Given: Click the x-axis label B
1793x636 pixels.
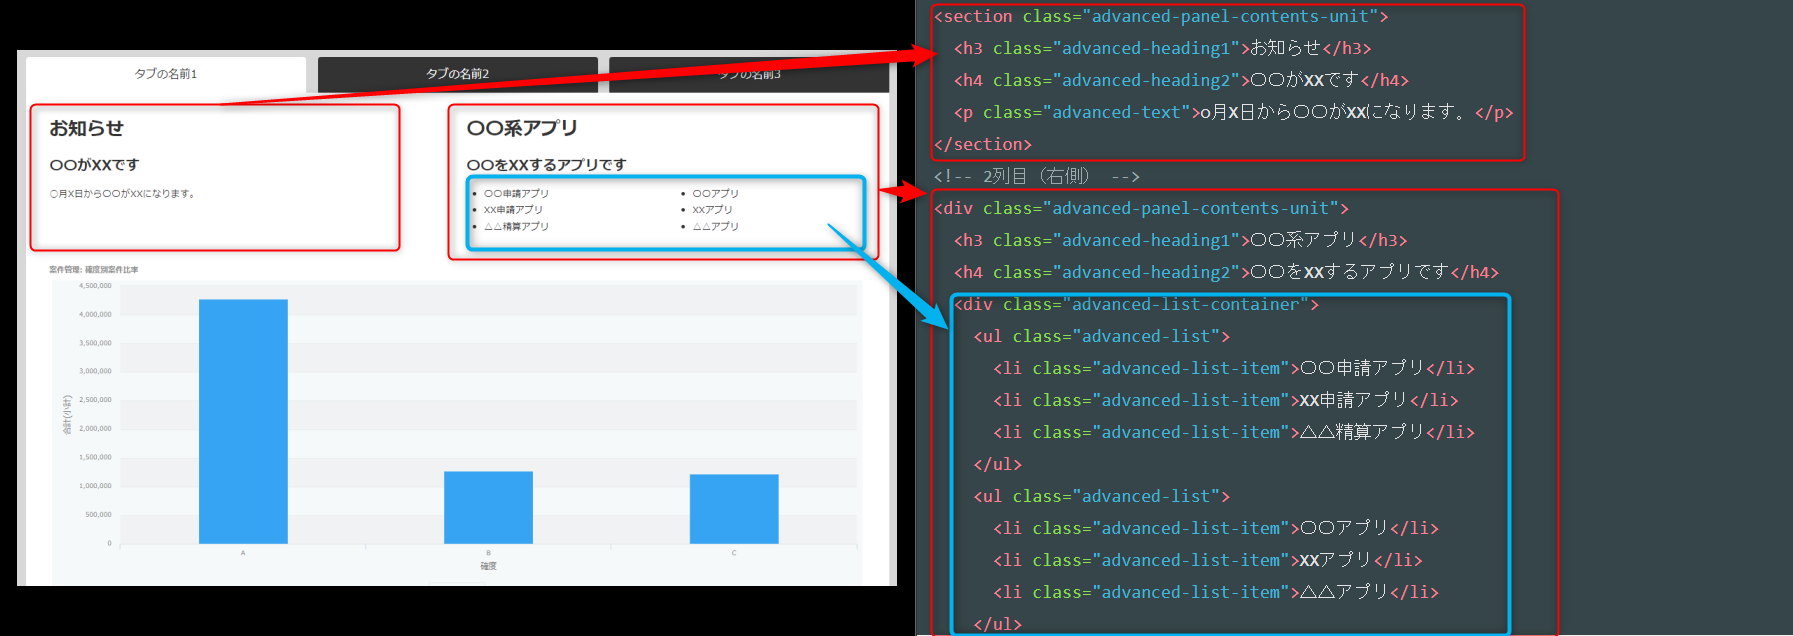Looking at the screenshot, I should 488,553.
